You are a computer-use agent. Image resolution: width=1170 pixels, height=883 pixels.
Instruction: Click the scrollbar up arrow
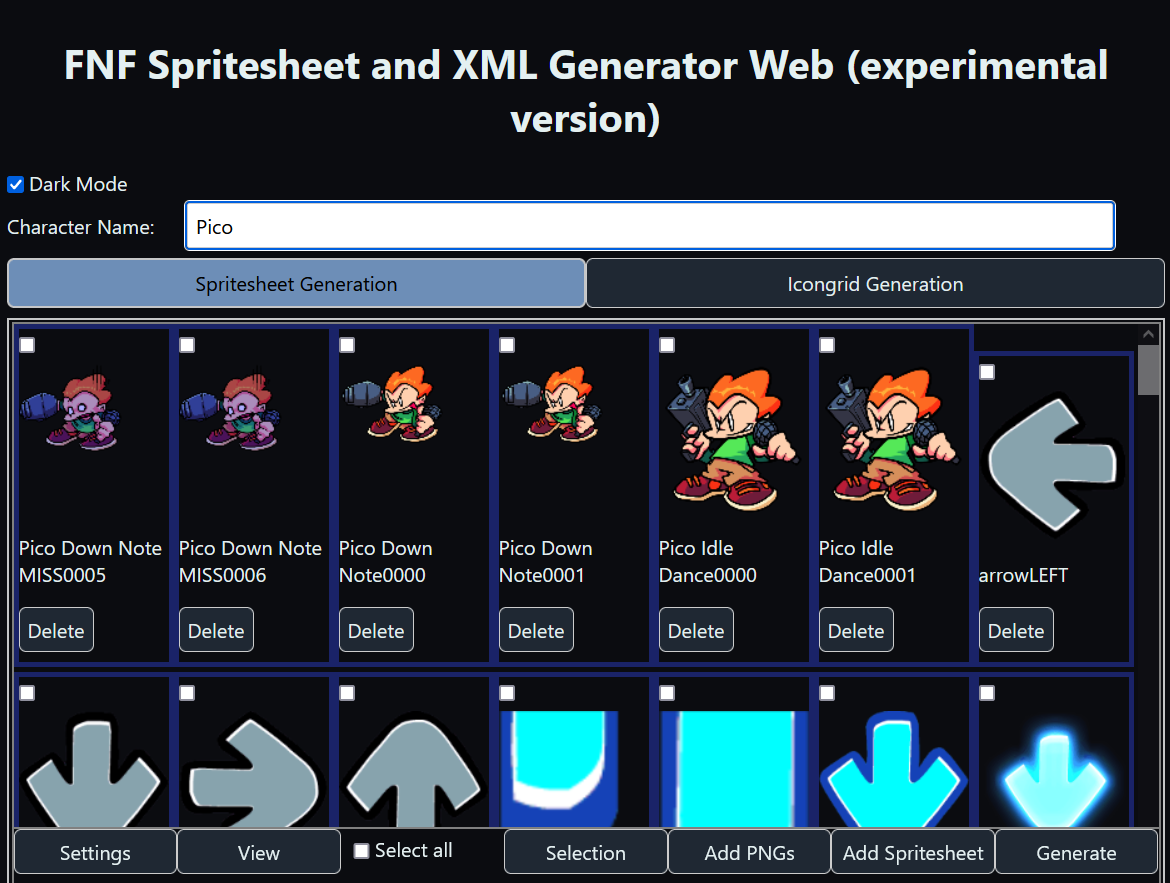(1148, 334)
